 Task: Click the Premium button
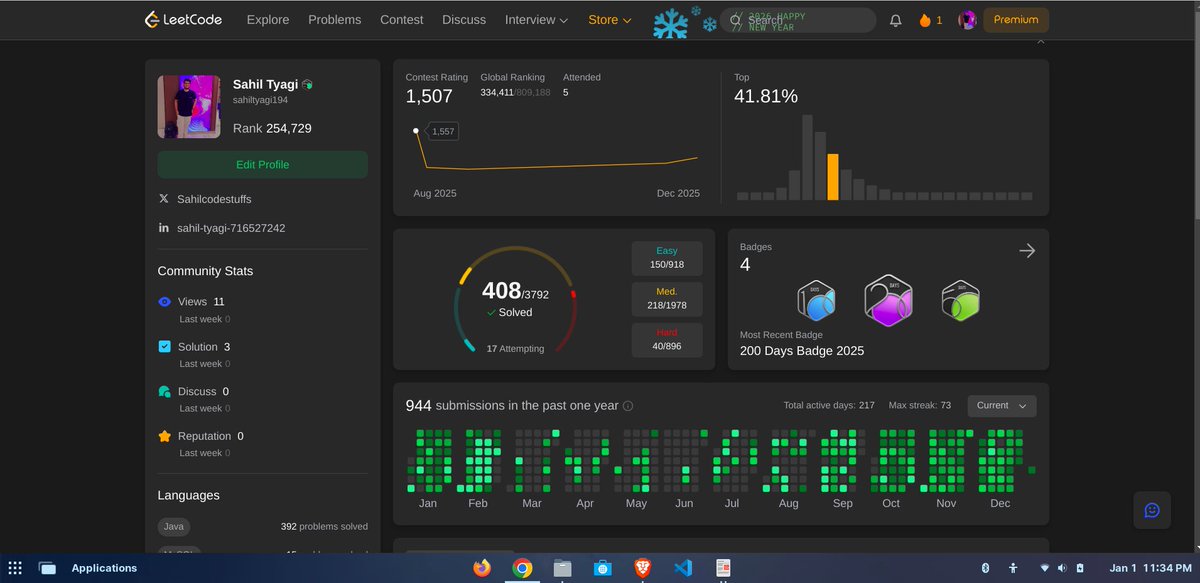[1016, 20]
